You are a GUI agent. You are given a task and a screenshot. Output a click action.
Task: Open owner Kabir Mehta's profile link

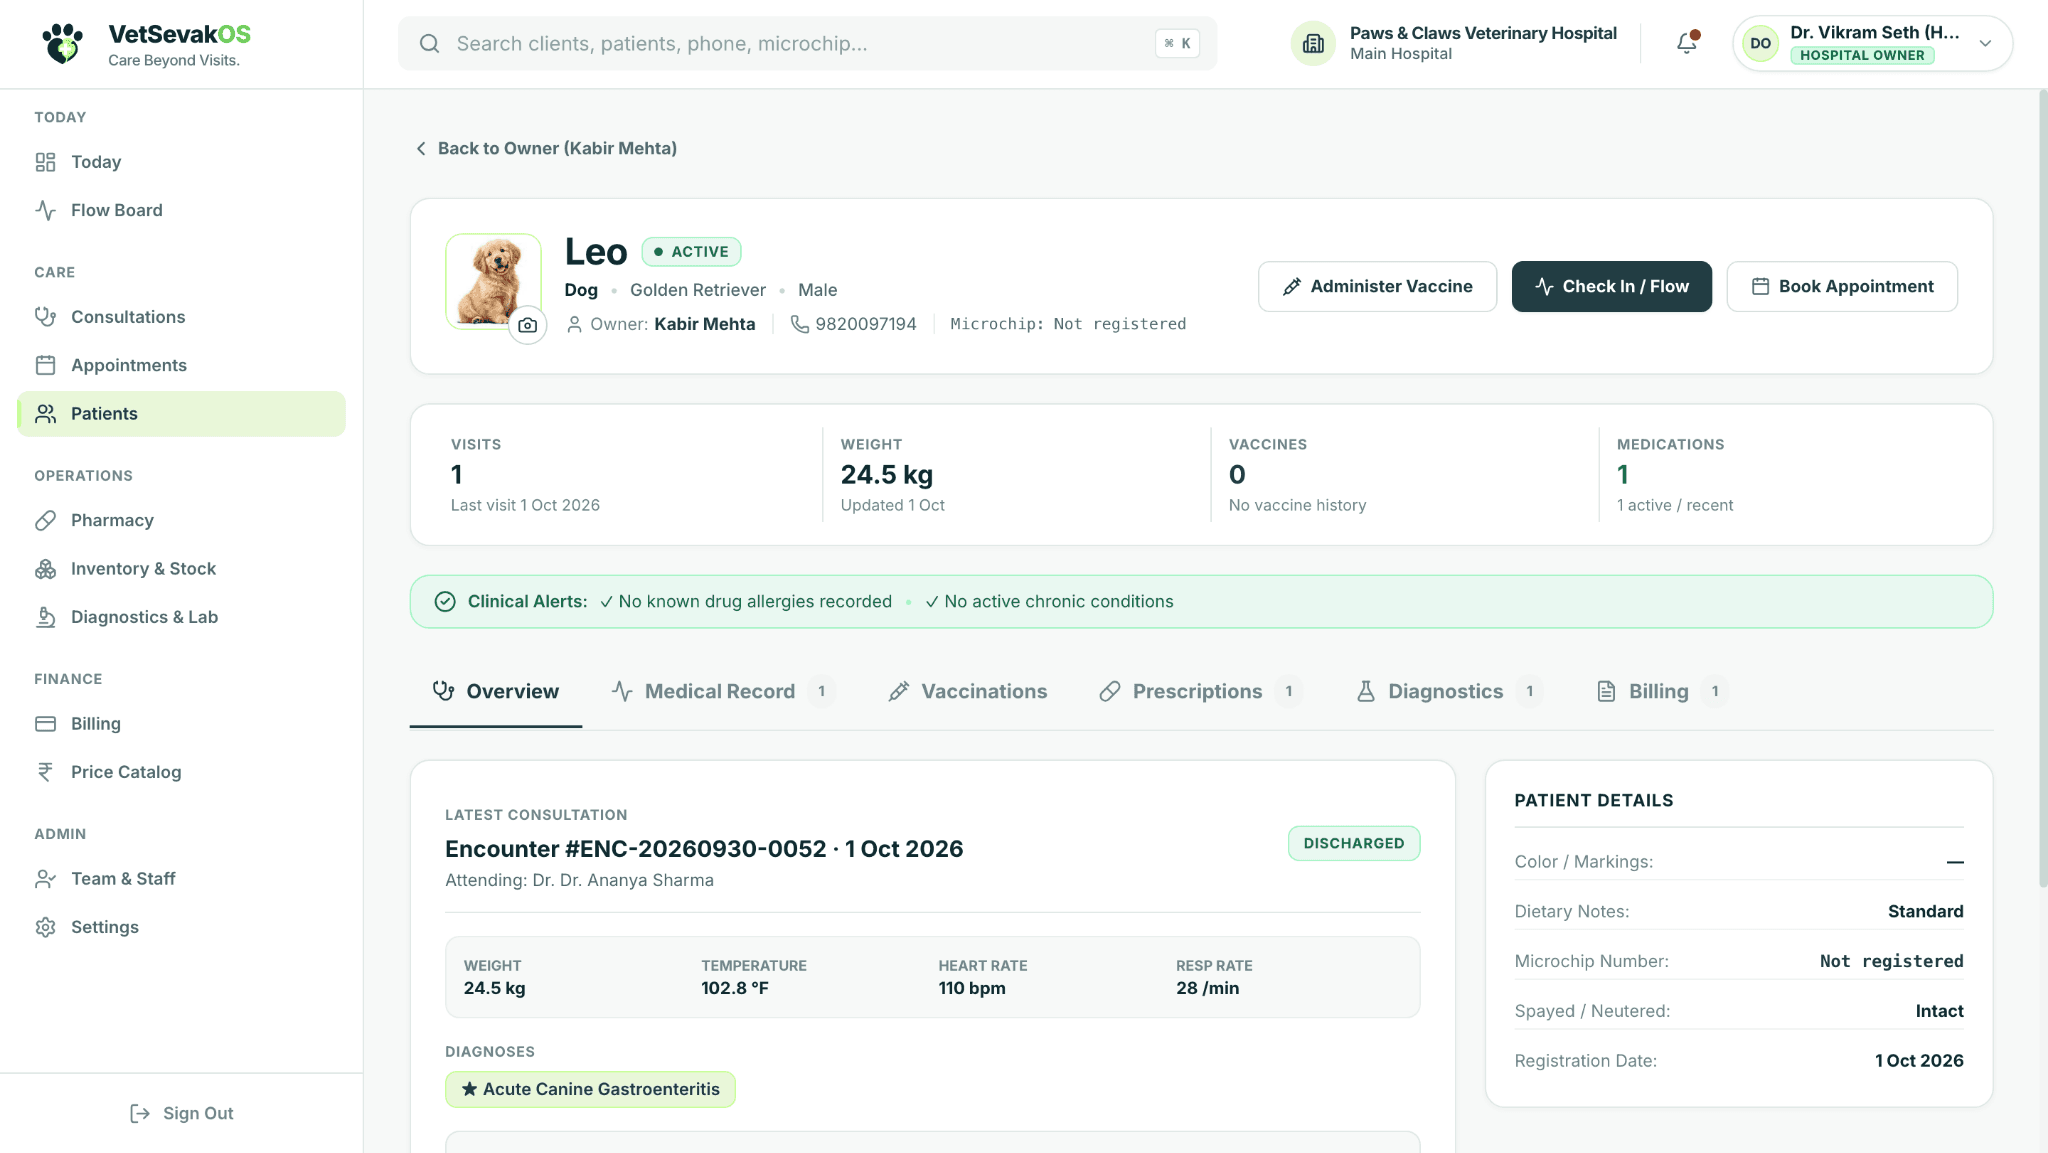click(705, 324)
